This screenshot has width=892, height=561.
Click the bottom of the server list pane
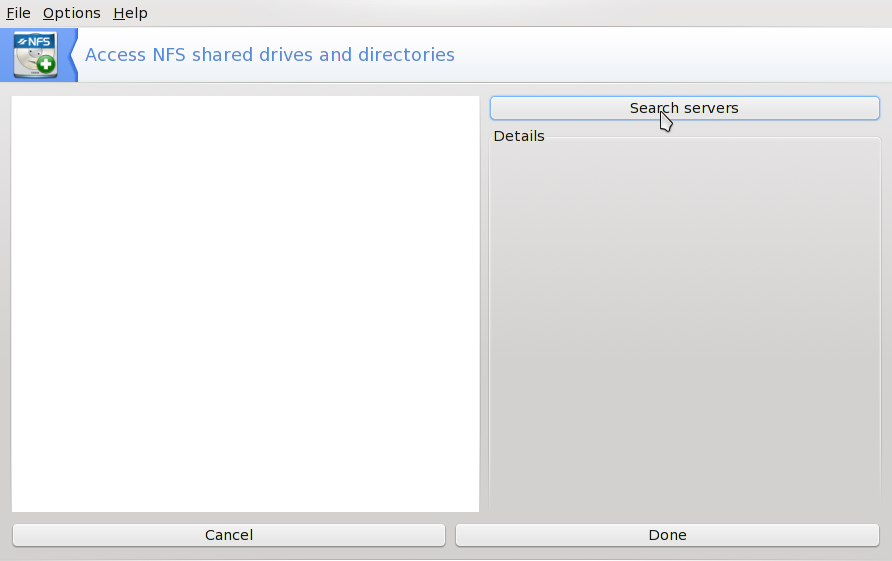pos(245,500)
